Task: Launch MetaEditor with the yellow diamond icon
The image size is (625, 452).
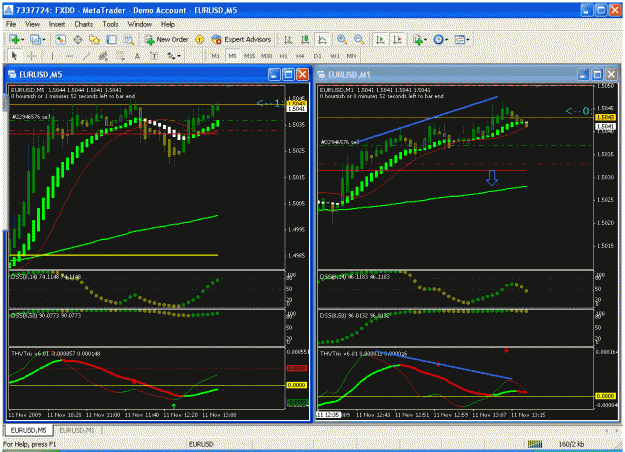Action: pos(199,39)
